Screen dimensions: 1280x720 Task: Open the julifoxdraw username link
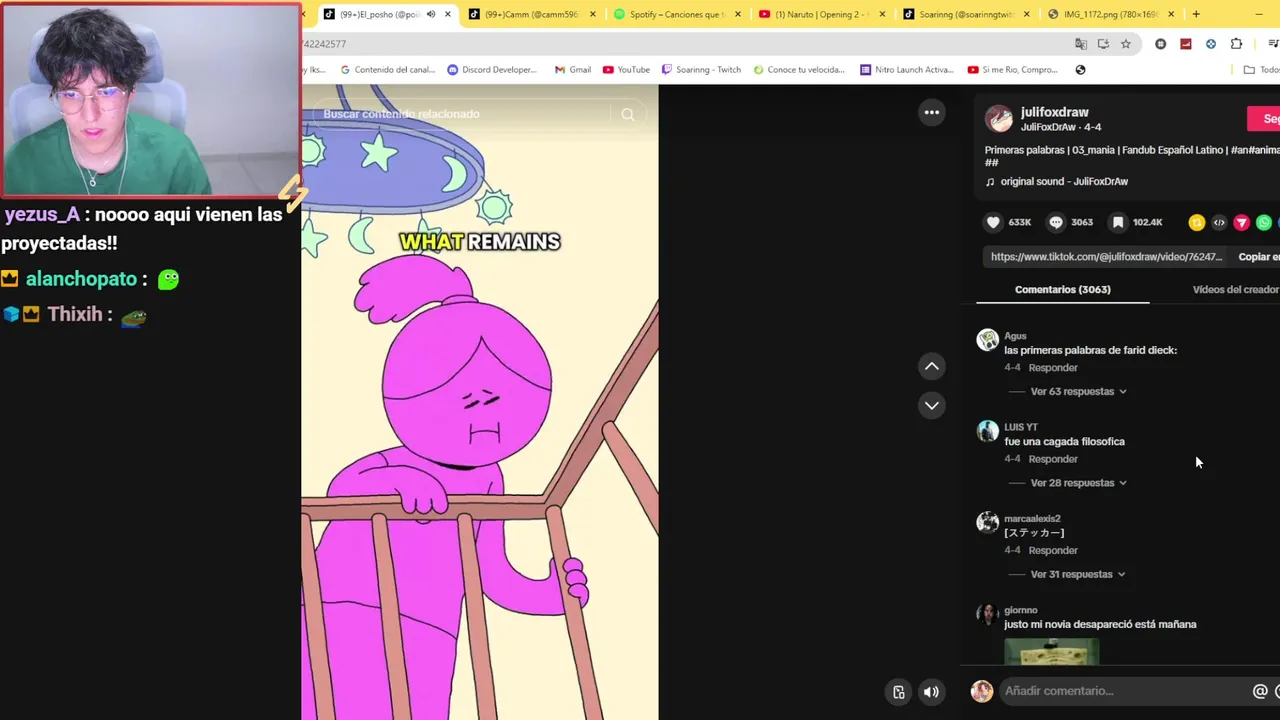(x=1054, y=112)
